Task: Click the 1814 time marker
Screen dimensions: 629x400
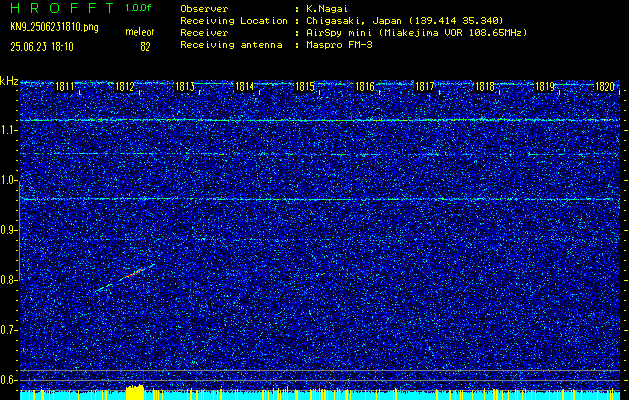Action: 244,86
